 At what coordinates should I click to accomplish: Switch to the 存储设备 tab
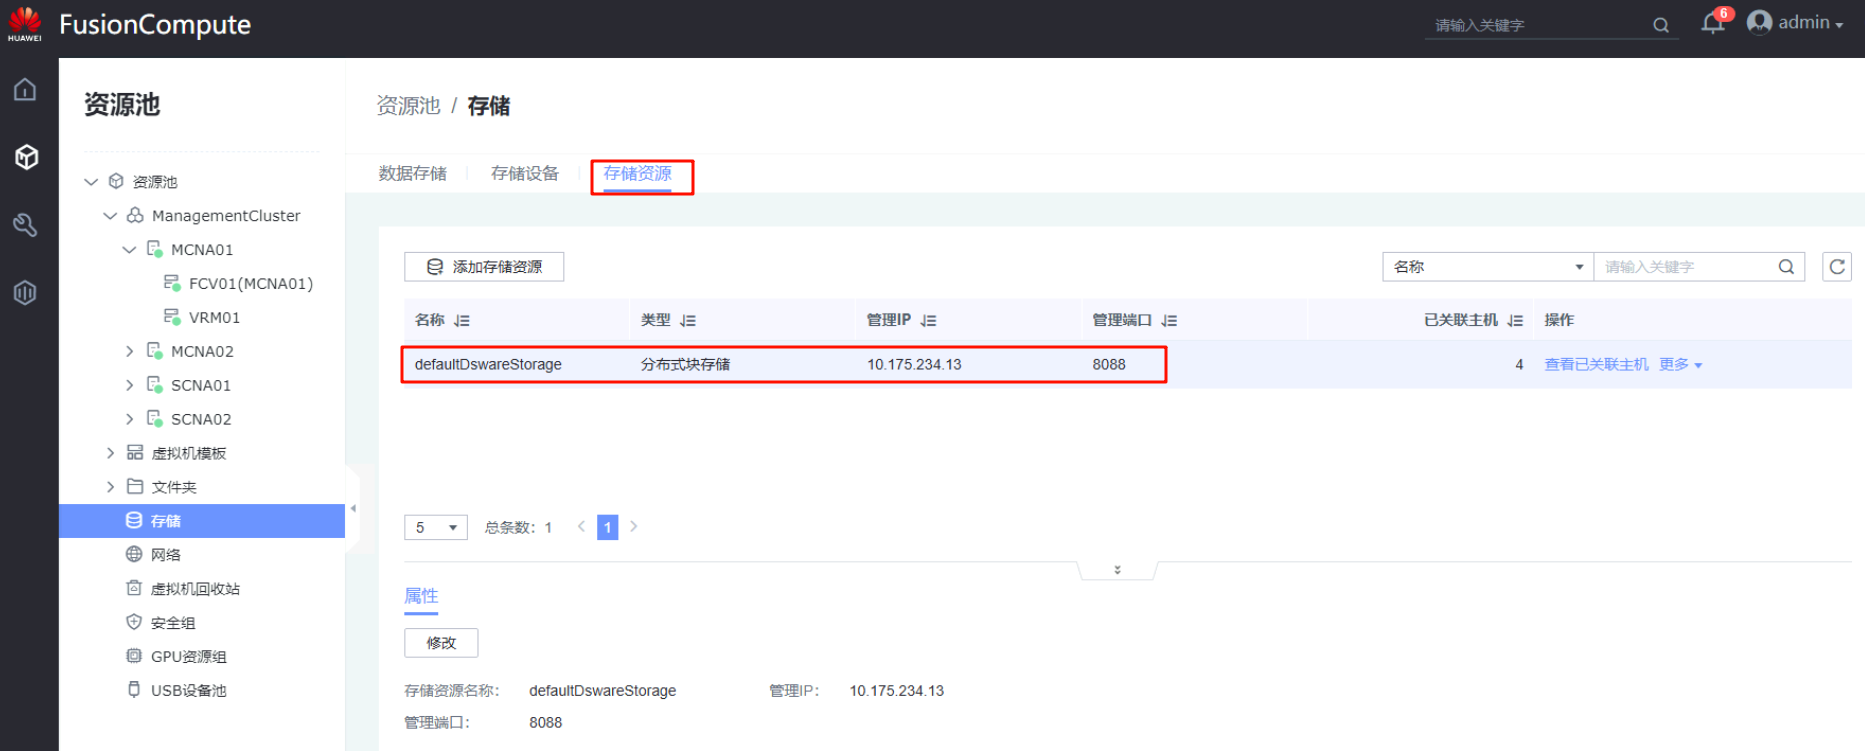pyautogui.click(x=524, y=174)
